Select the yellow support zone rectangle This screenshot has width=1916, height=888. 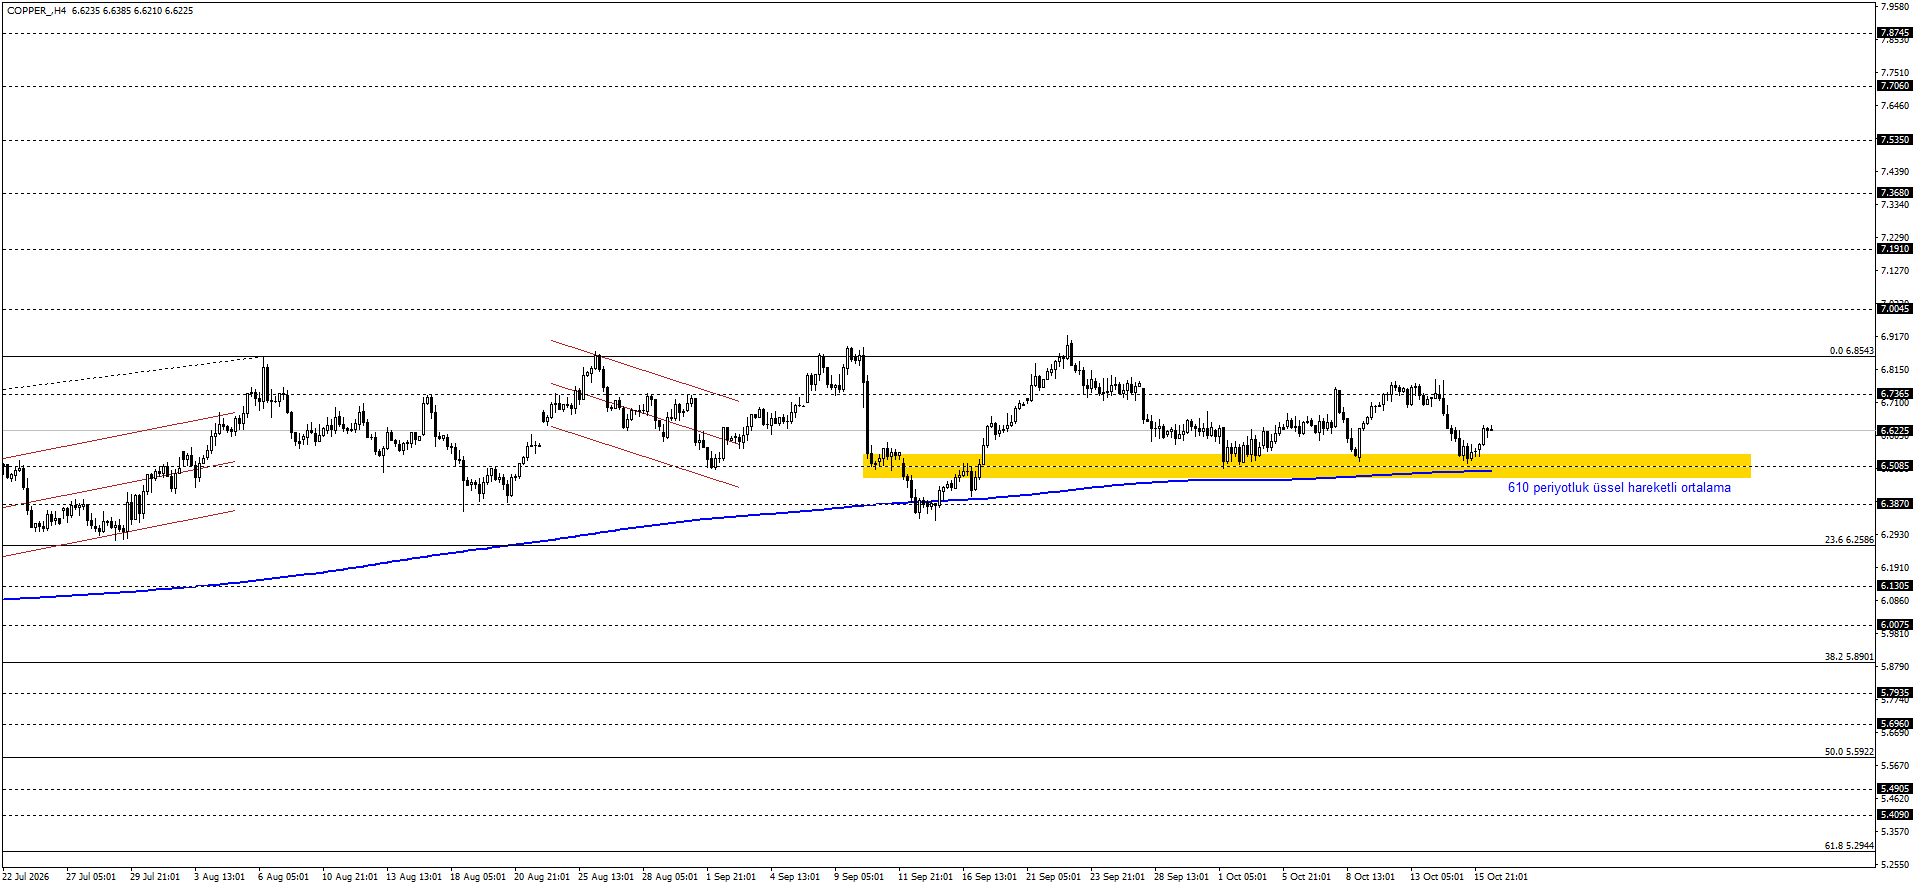[1307, 466]
